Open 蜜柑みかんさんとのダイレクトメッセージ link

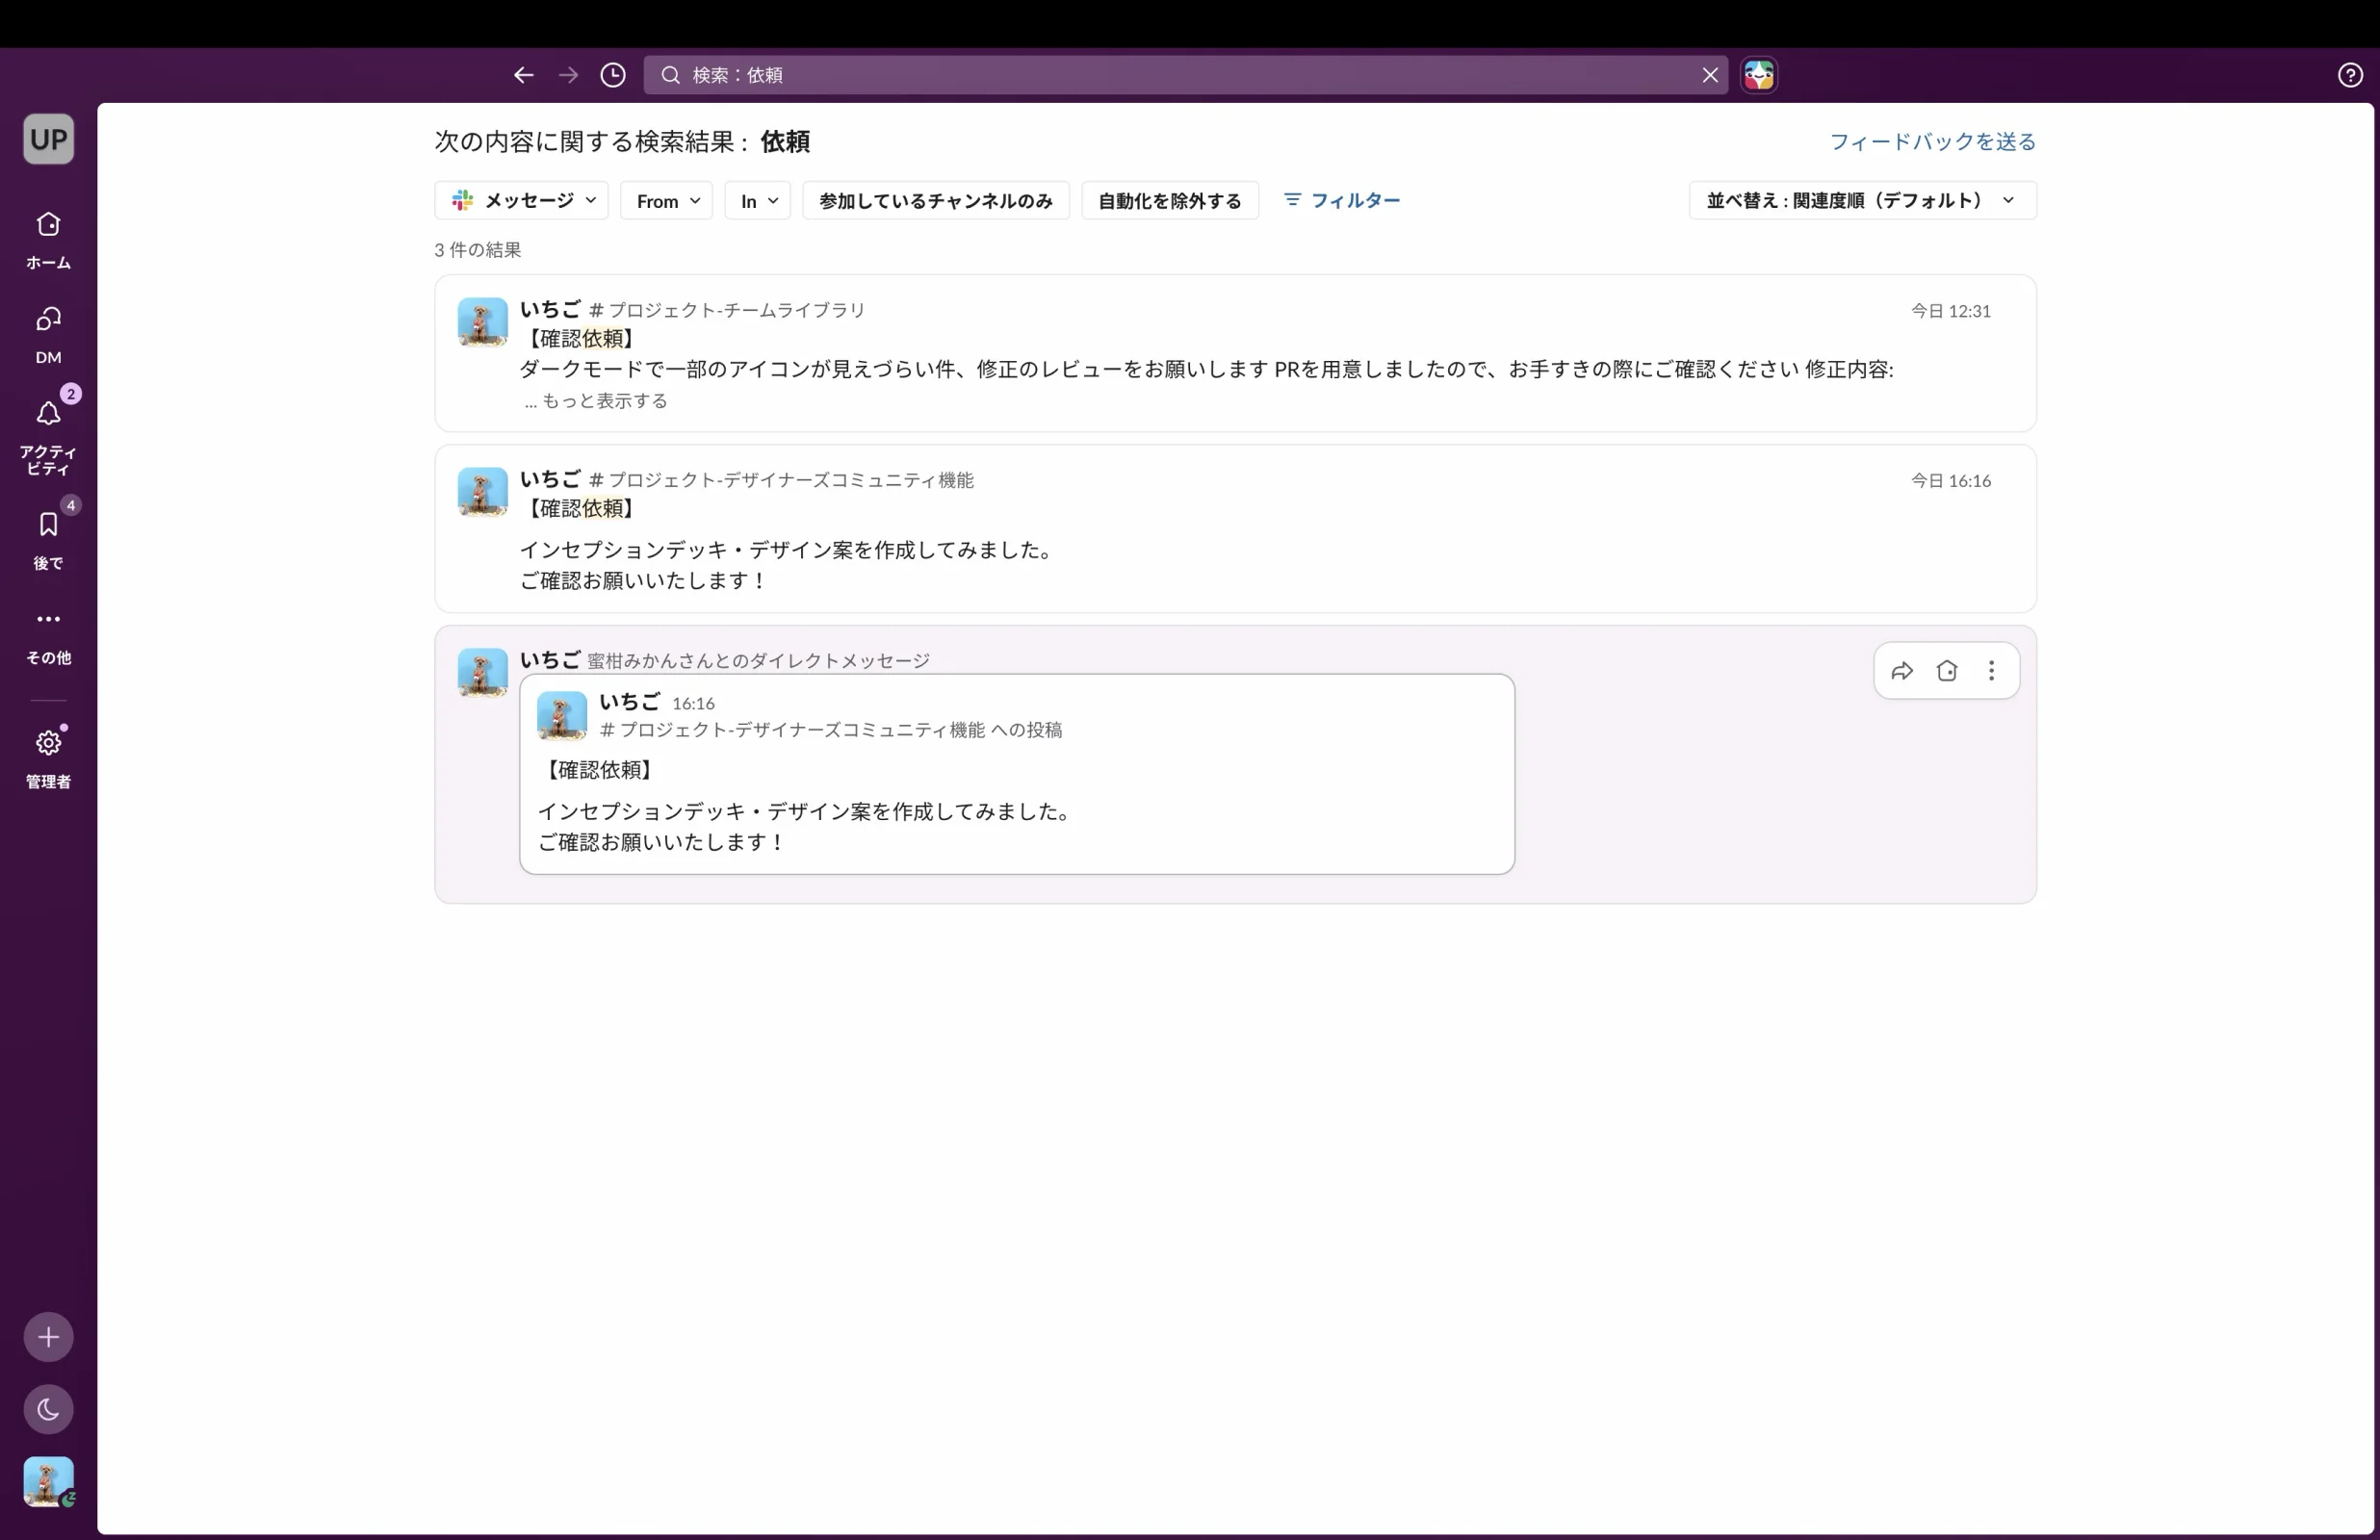[x=758, y=661]
